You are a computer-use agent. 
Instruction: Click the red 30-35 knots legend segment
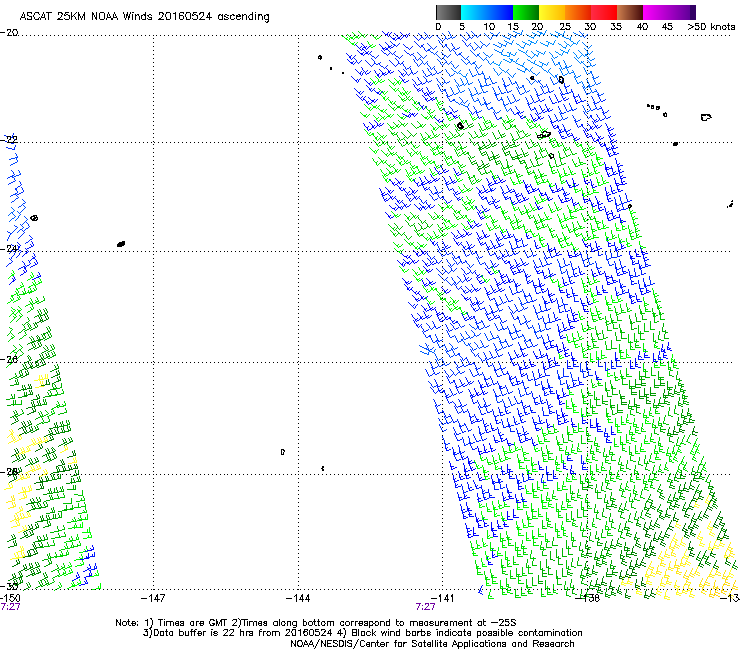point(604,12)
